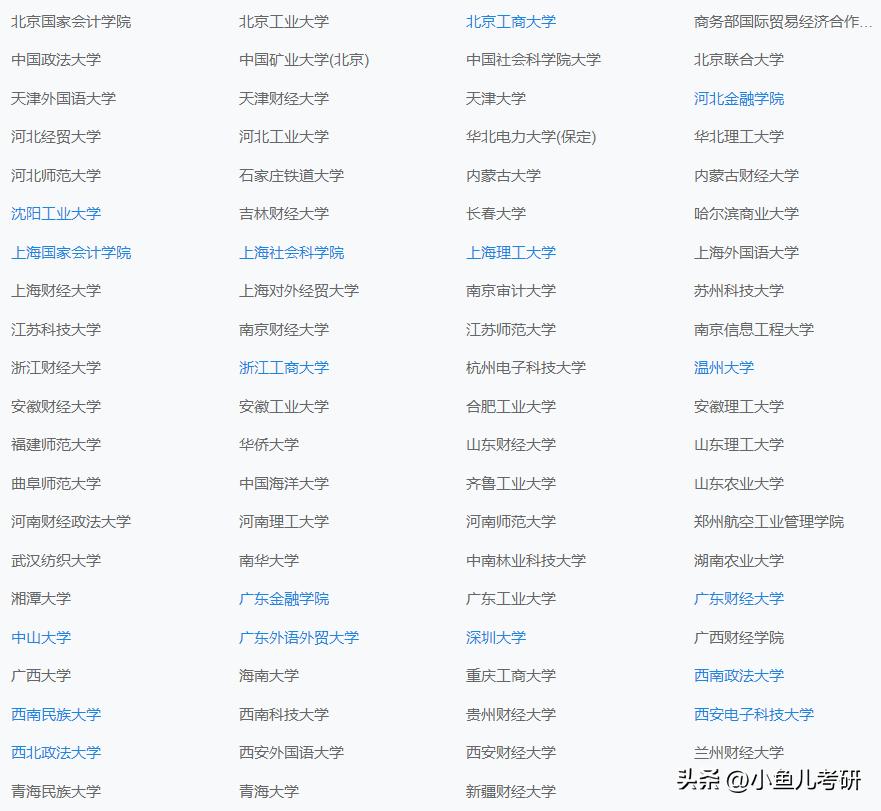The image size is (881, 811).
Task: Select 中南林业科技大学 entry
Action: [526, 561]
